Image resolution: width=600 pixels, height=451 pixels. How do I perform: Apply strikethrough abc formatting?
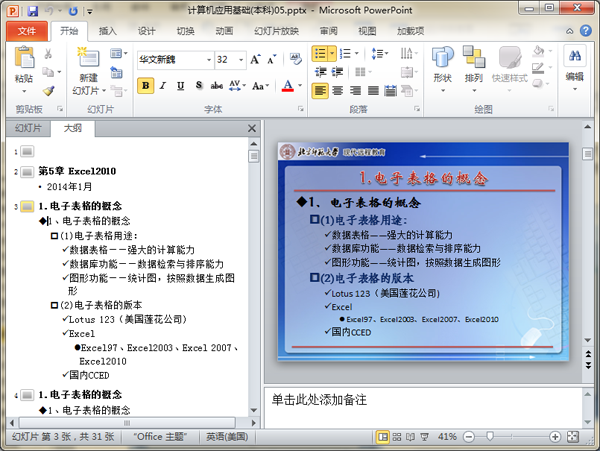click(217, 85)
